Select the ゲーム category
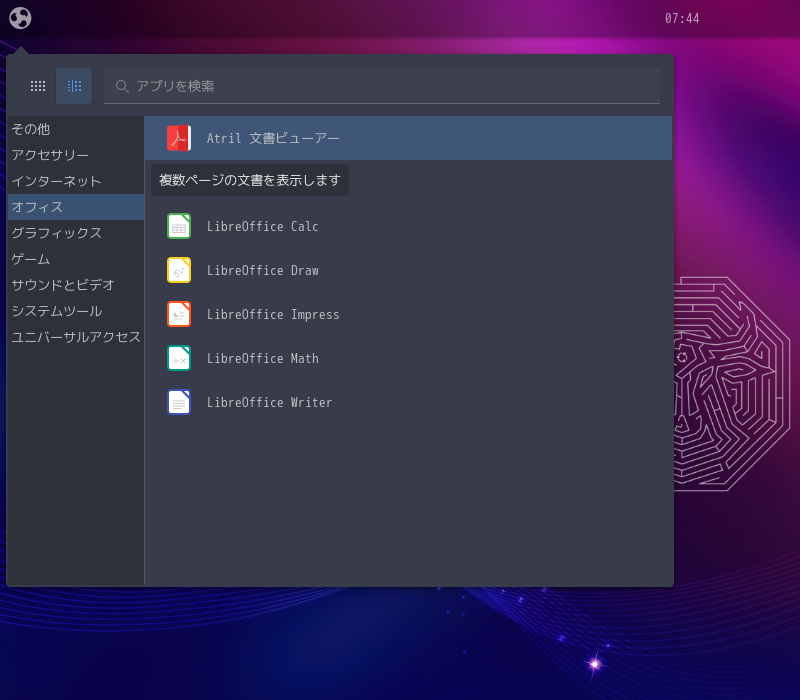Screen dimensions: 800x700 click(76, 259)
